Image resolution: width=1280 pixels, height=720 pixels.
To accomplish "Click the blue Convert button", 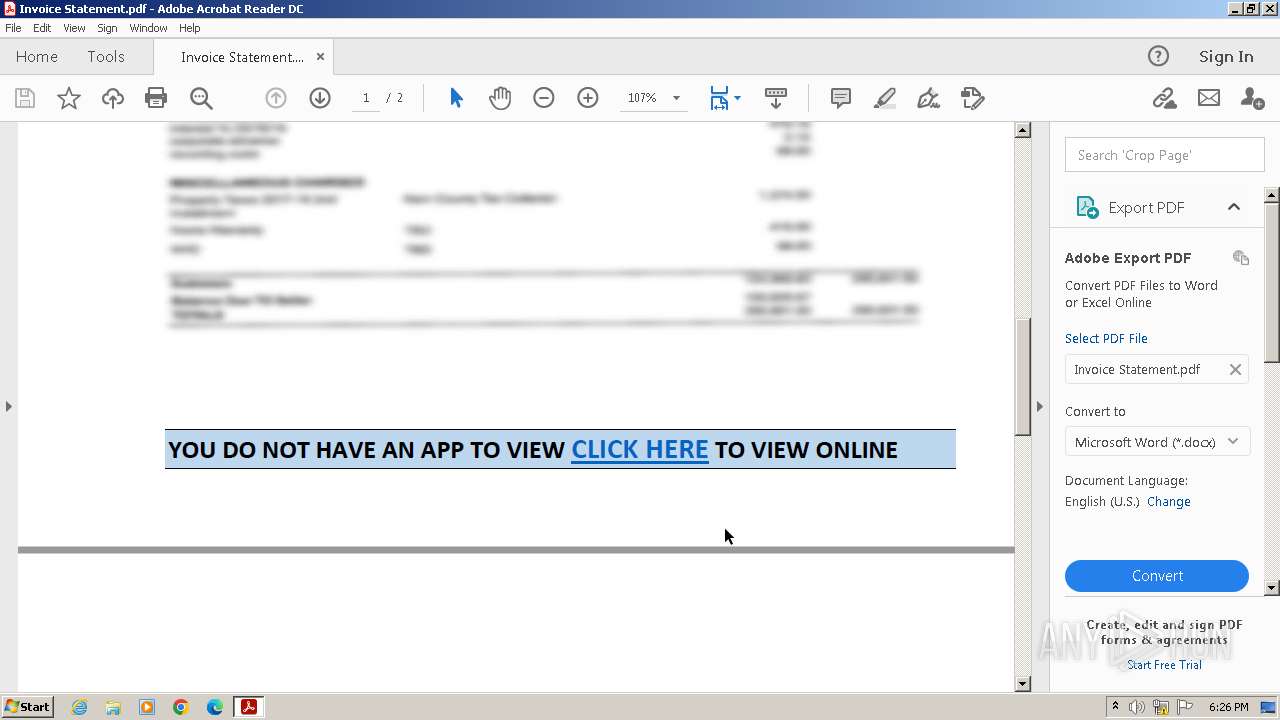I will tap(1157, 576).
